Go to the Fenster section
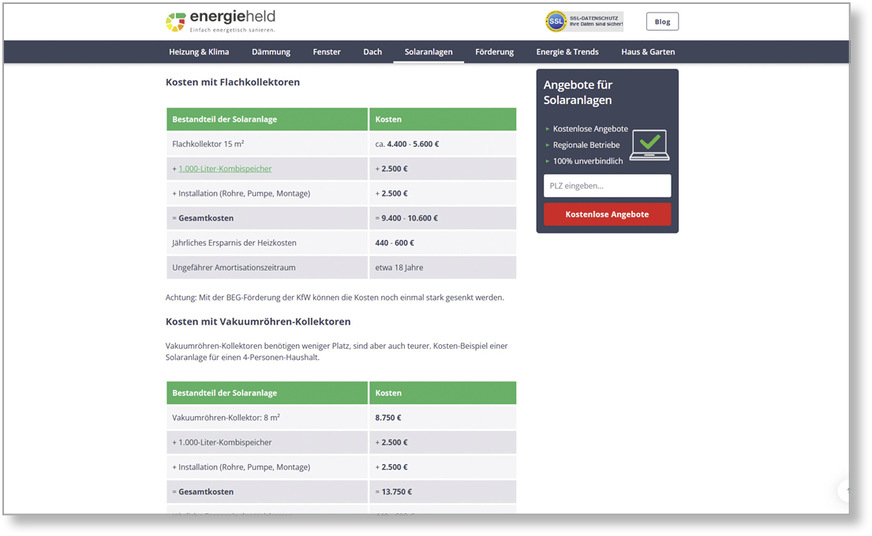The image size is (872, 536). click(x=326, y=52)
